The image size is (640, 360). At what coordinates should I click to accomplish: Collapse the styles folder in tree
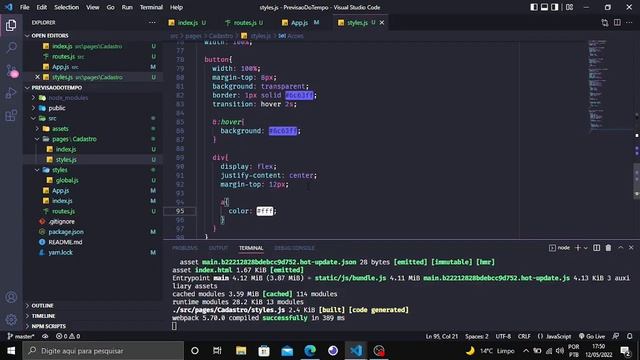(x=60, y=170)
